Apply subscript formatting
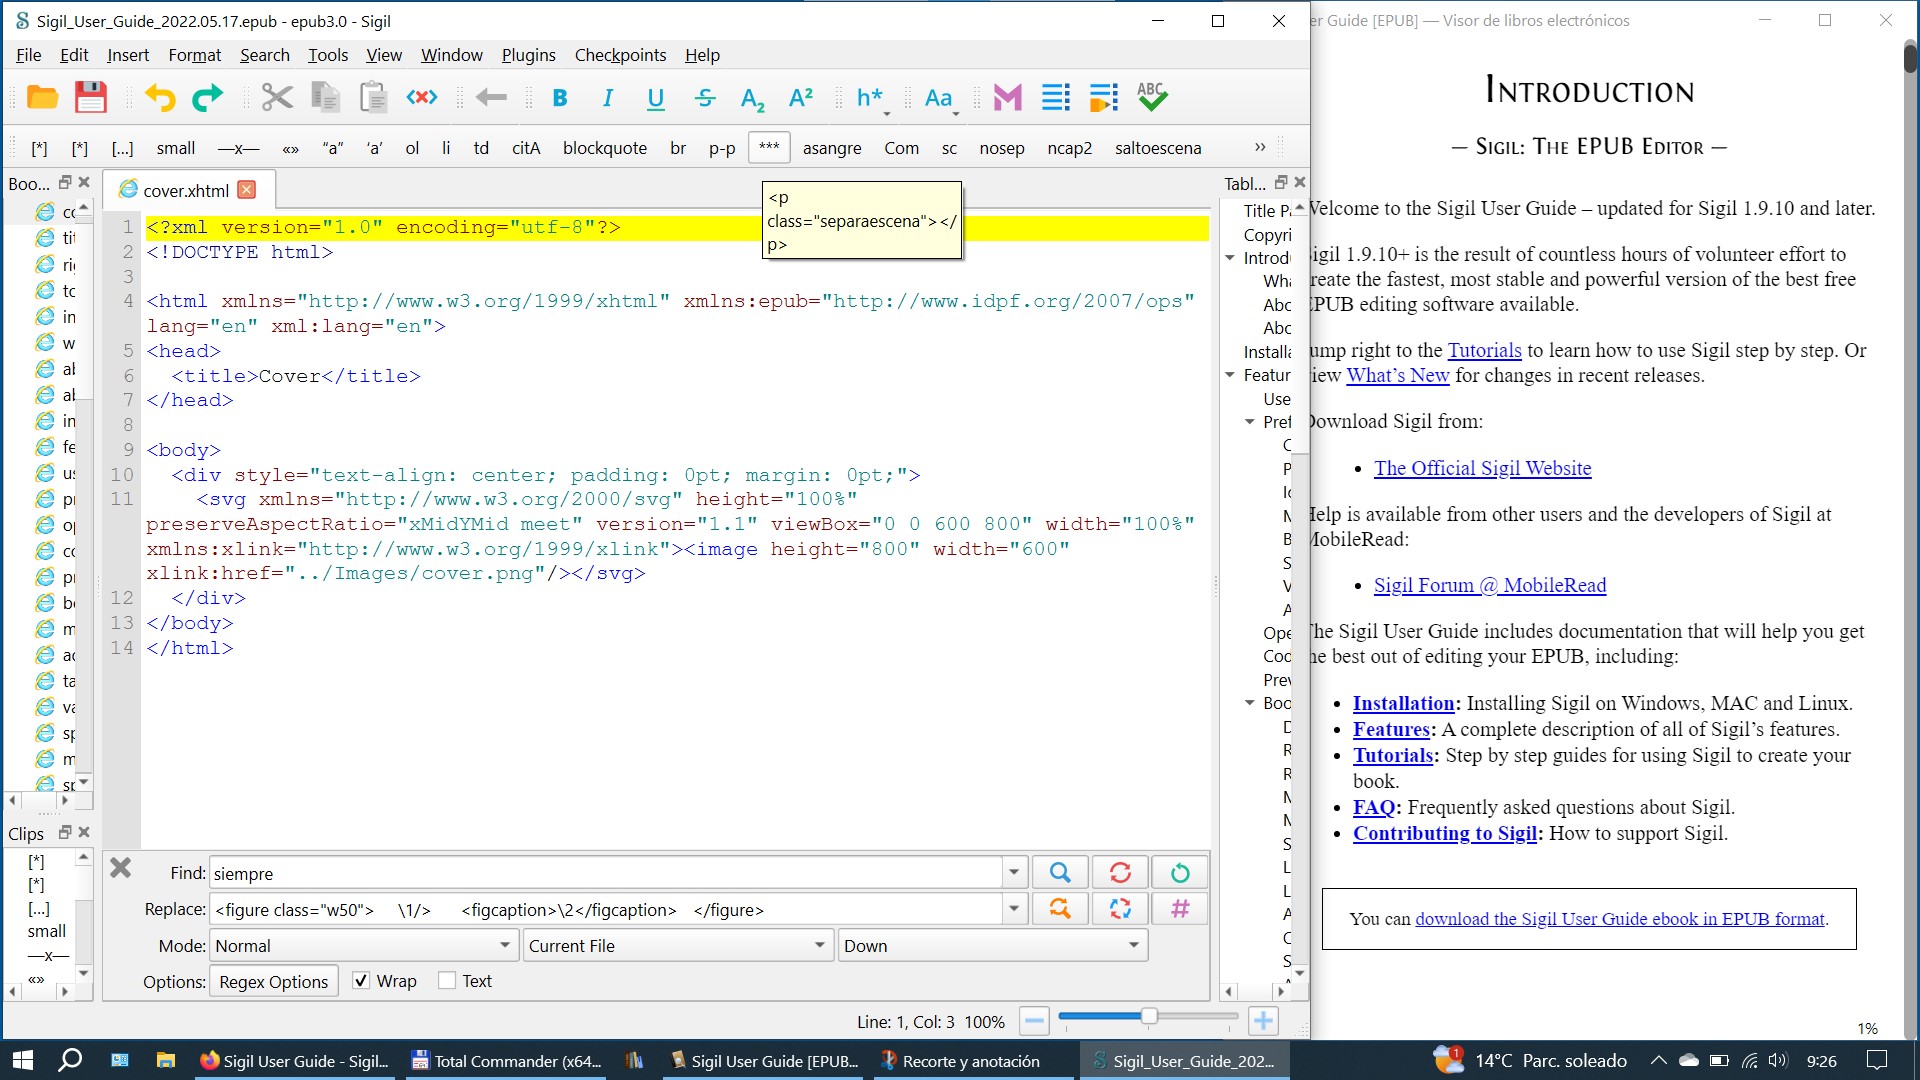Viewport: 1920px width, 1080px height. pos(752,97)
